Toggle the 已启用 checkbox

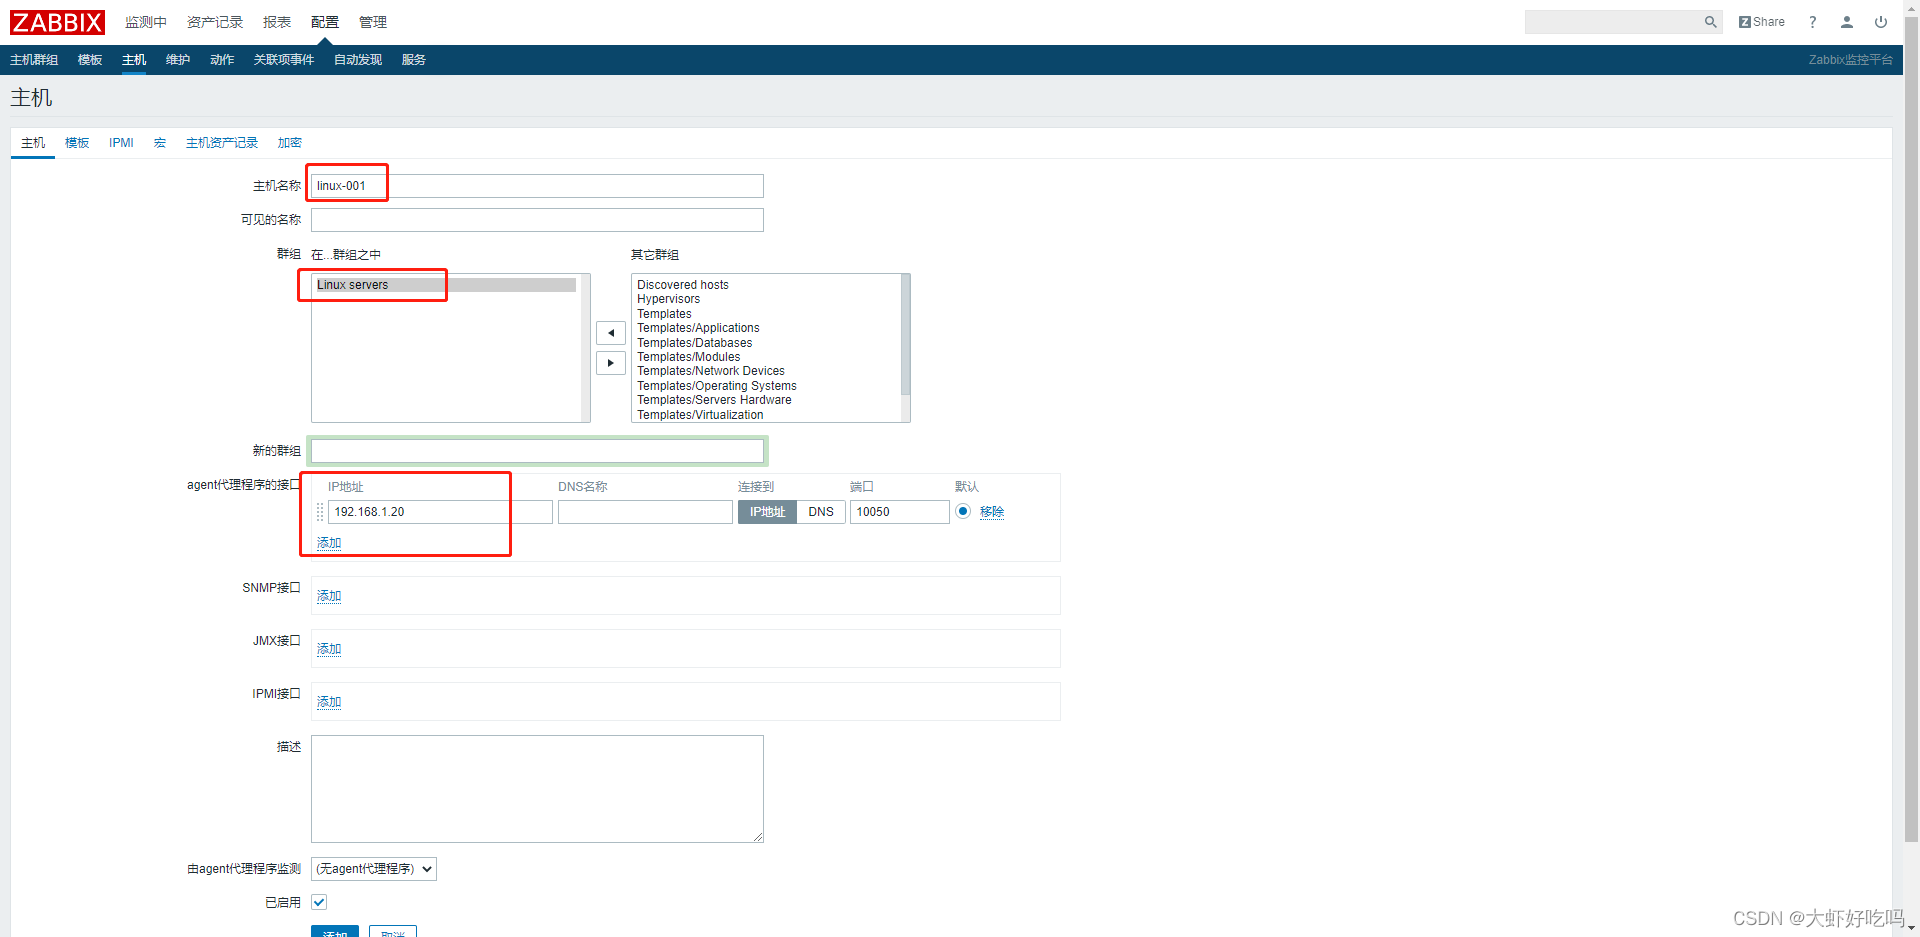click(319, 902)
